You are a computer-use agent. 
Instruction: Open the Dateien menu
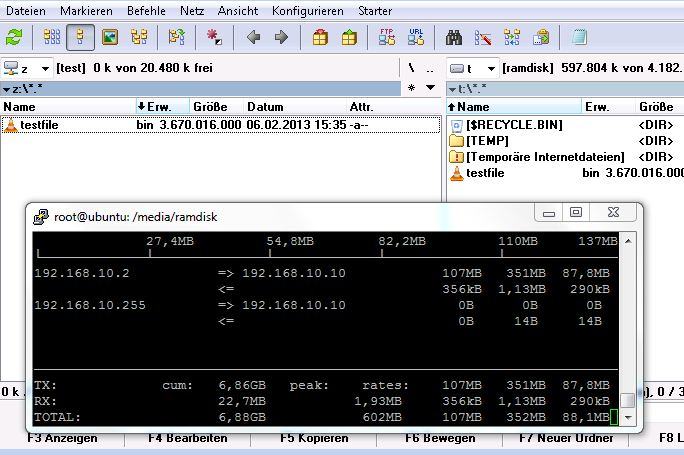[x=25, y=11]
